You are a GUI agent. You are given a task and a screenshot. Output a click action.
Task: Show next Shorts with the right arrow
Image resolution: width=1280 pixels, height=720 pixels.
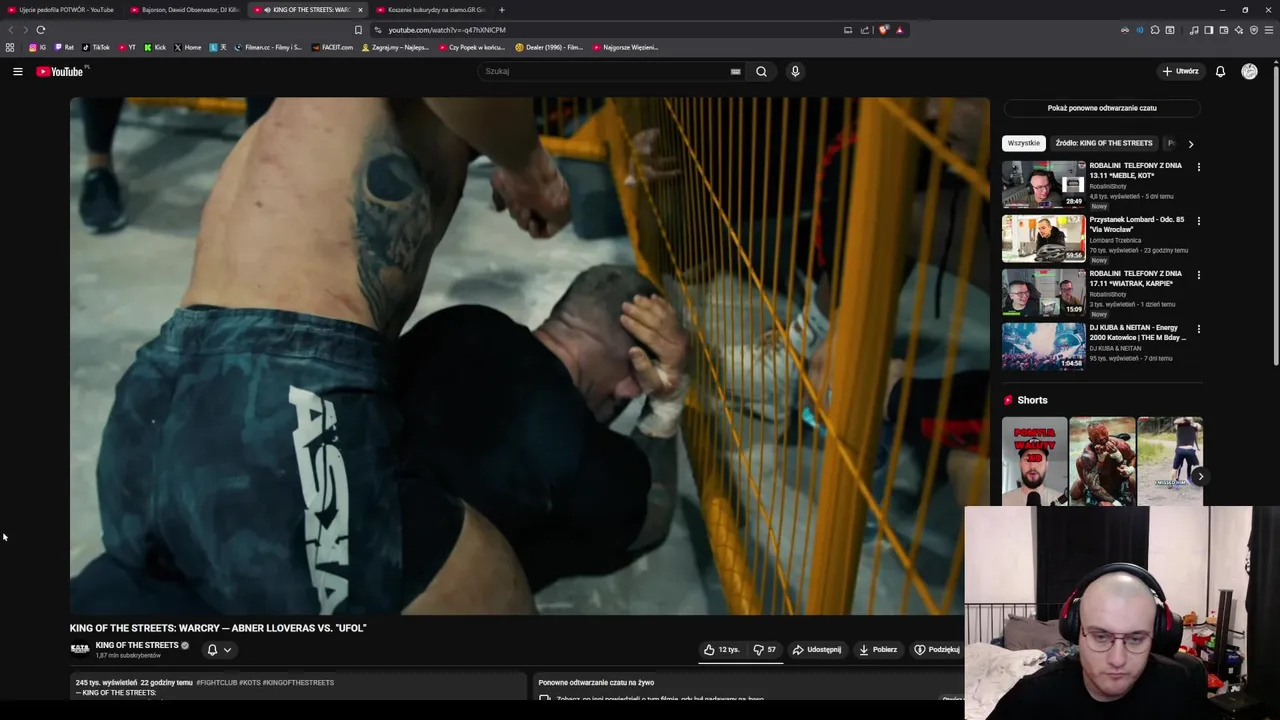(x=1200, y=477)
